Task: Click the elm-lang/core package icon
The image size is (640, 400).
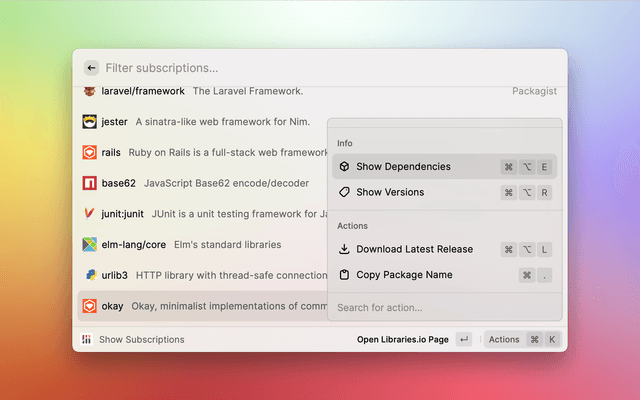Action: pos(89,244)
